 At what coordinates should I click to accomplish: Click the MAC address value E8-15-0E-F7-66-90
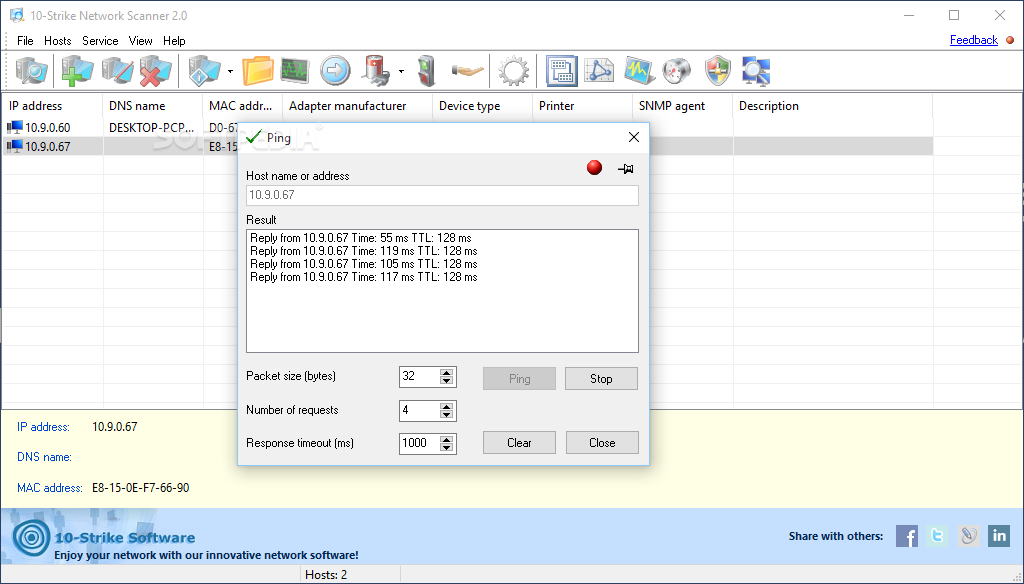pos(140,488)
